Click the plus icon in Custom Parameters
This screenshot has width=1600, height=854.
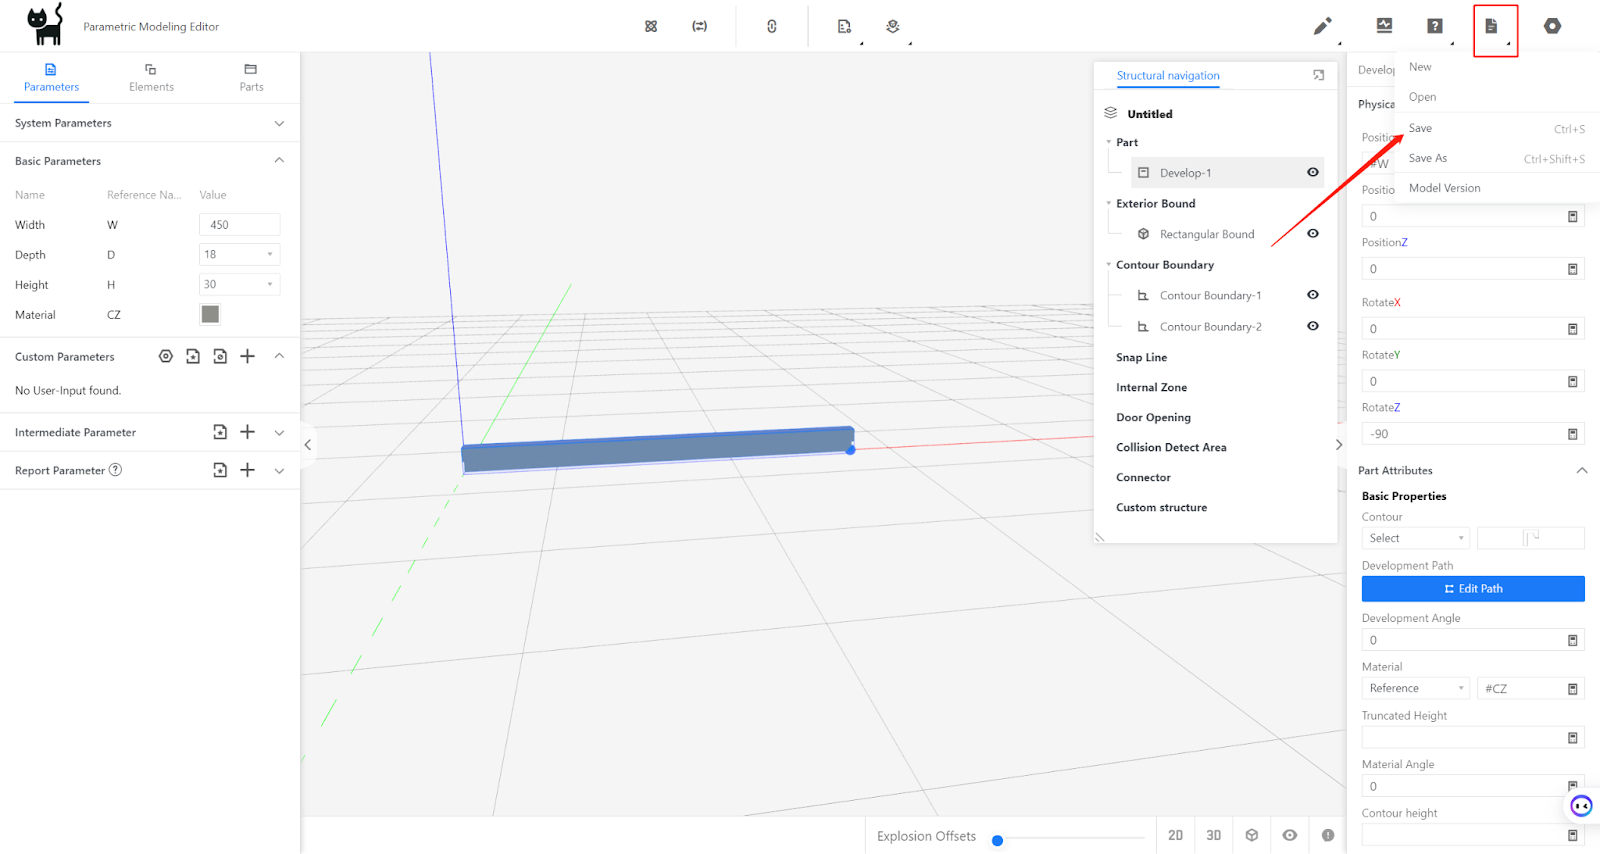point(248,356)
